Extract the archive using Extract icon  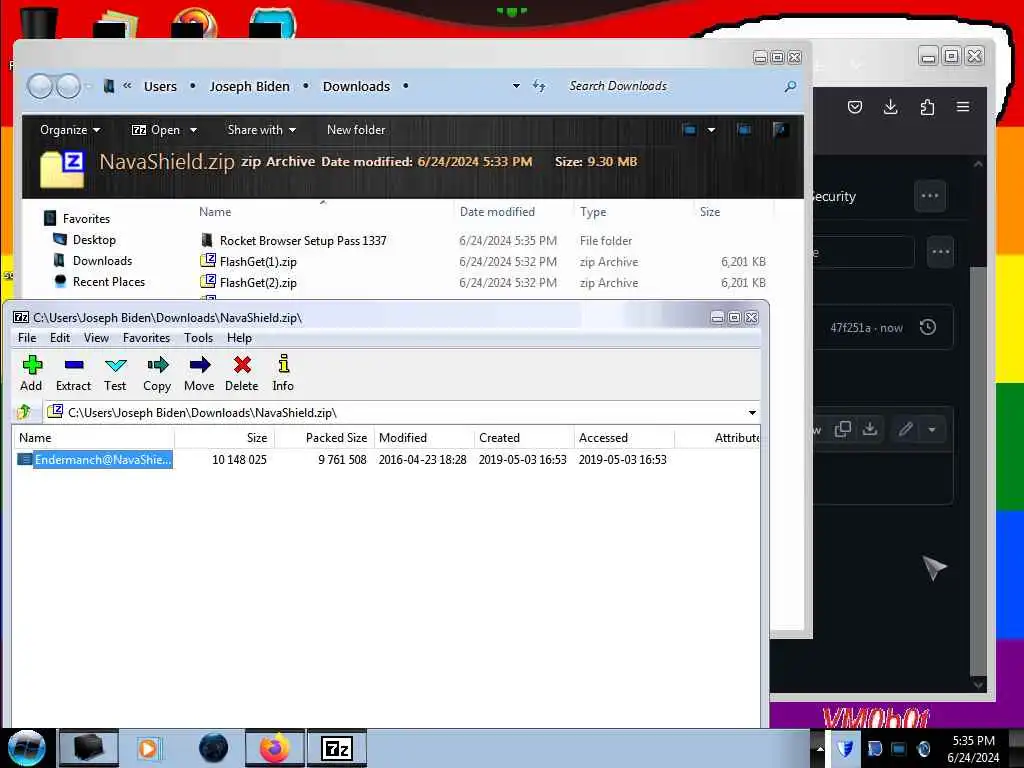click(73, 374)
